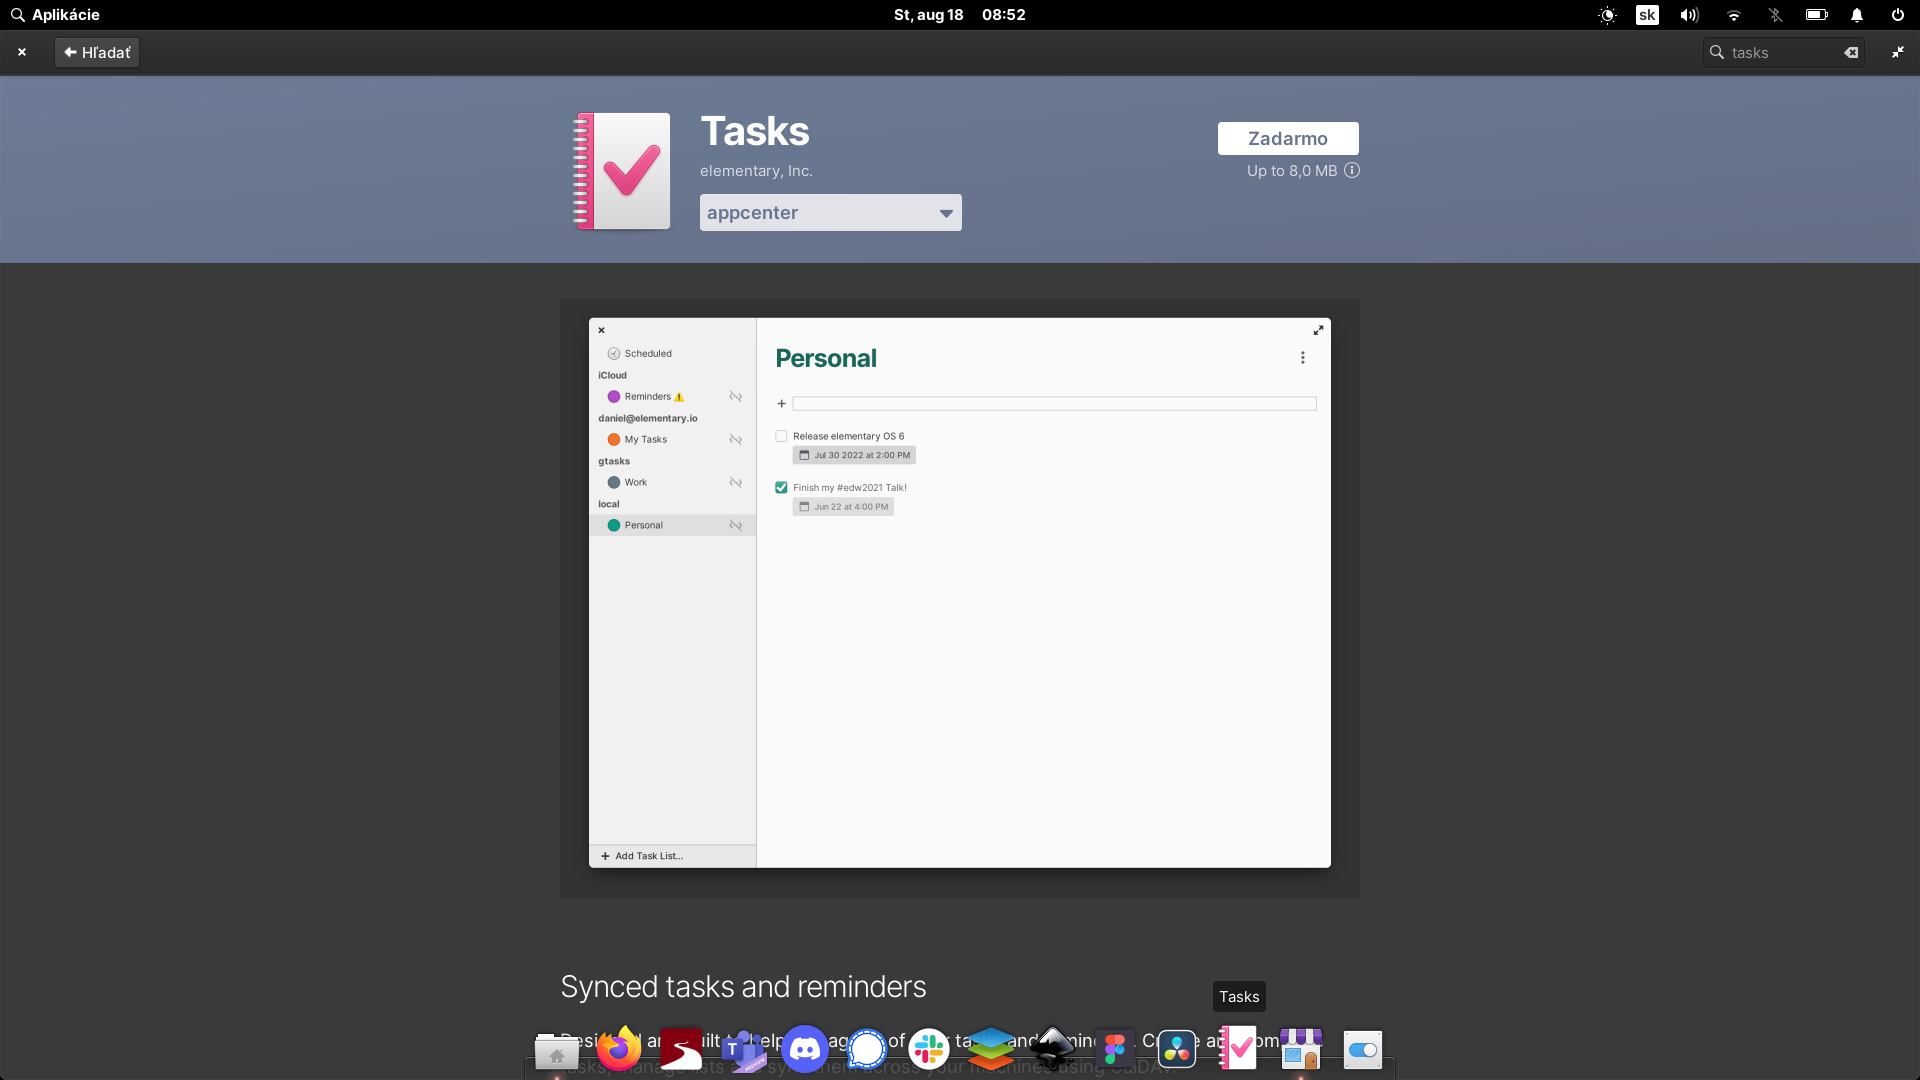Launch Signal from the dock
This screenshot has height=1080, width=1920.
867,1048
